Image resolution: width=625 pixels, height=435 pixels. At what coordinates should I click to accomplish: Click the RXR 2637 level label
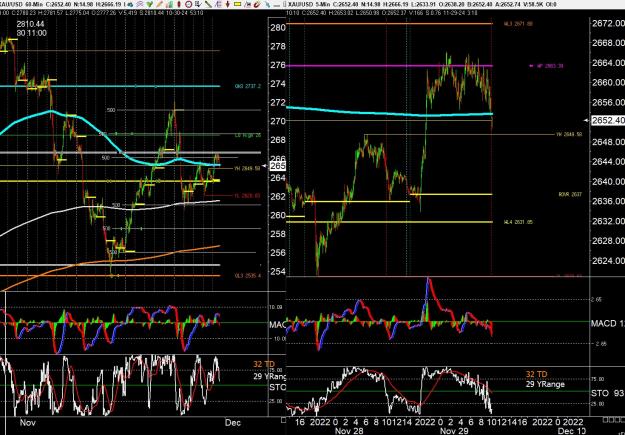[570, 195]
